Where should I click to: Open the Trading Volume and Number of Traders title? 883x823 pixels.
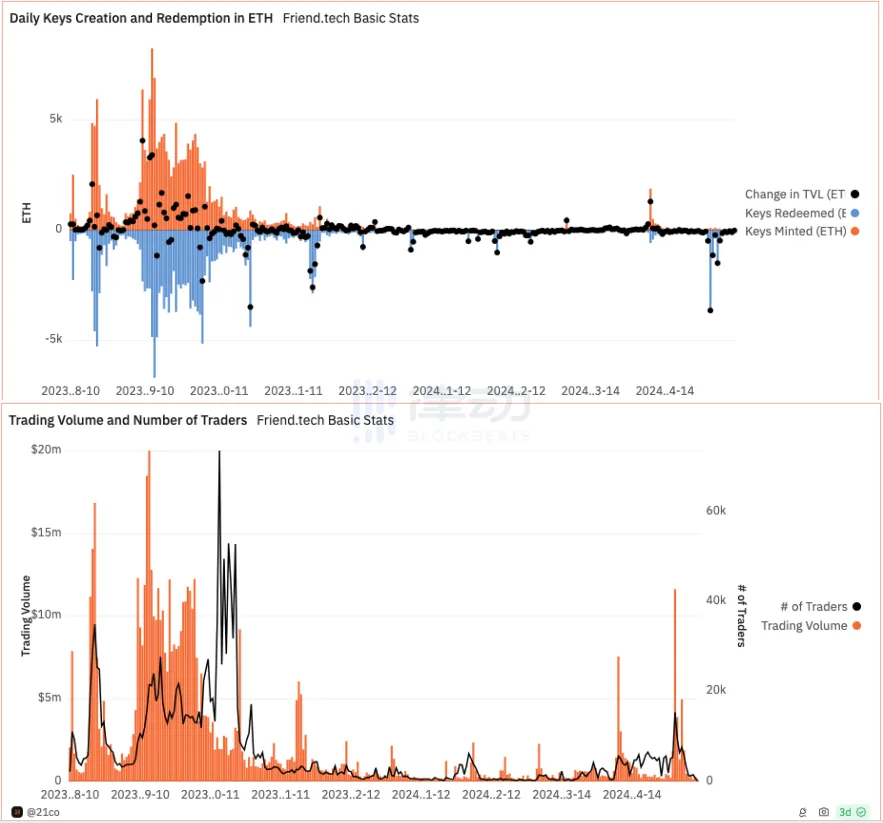(x=128, y=420)
